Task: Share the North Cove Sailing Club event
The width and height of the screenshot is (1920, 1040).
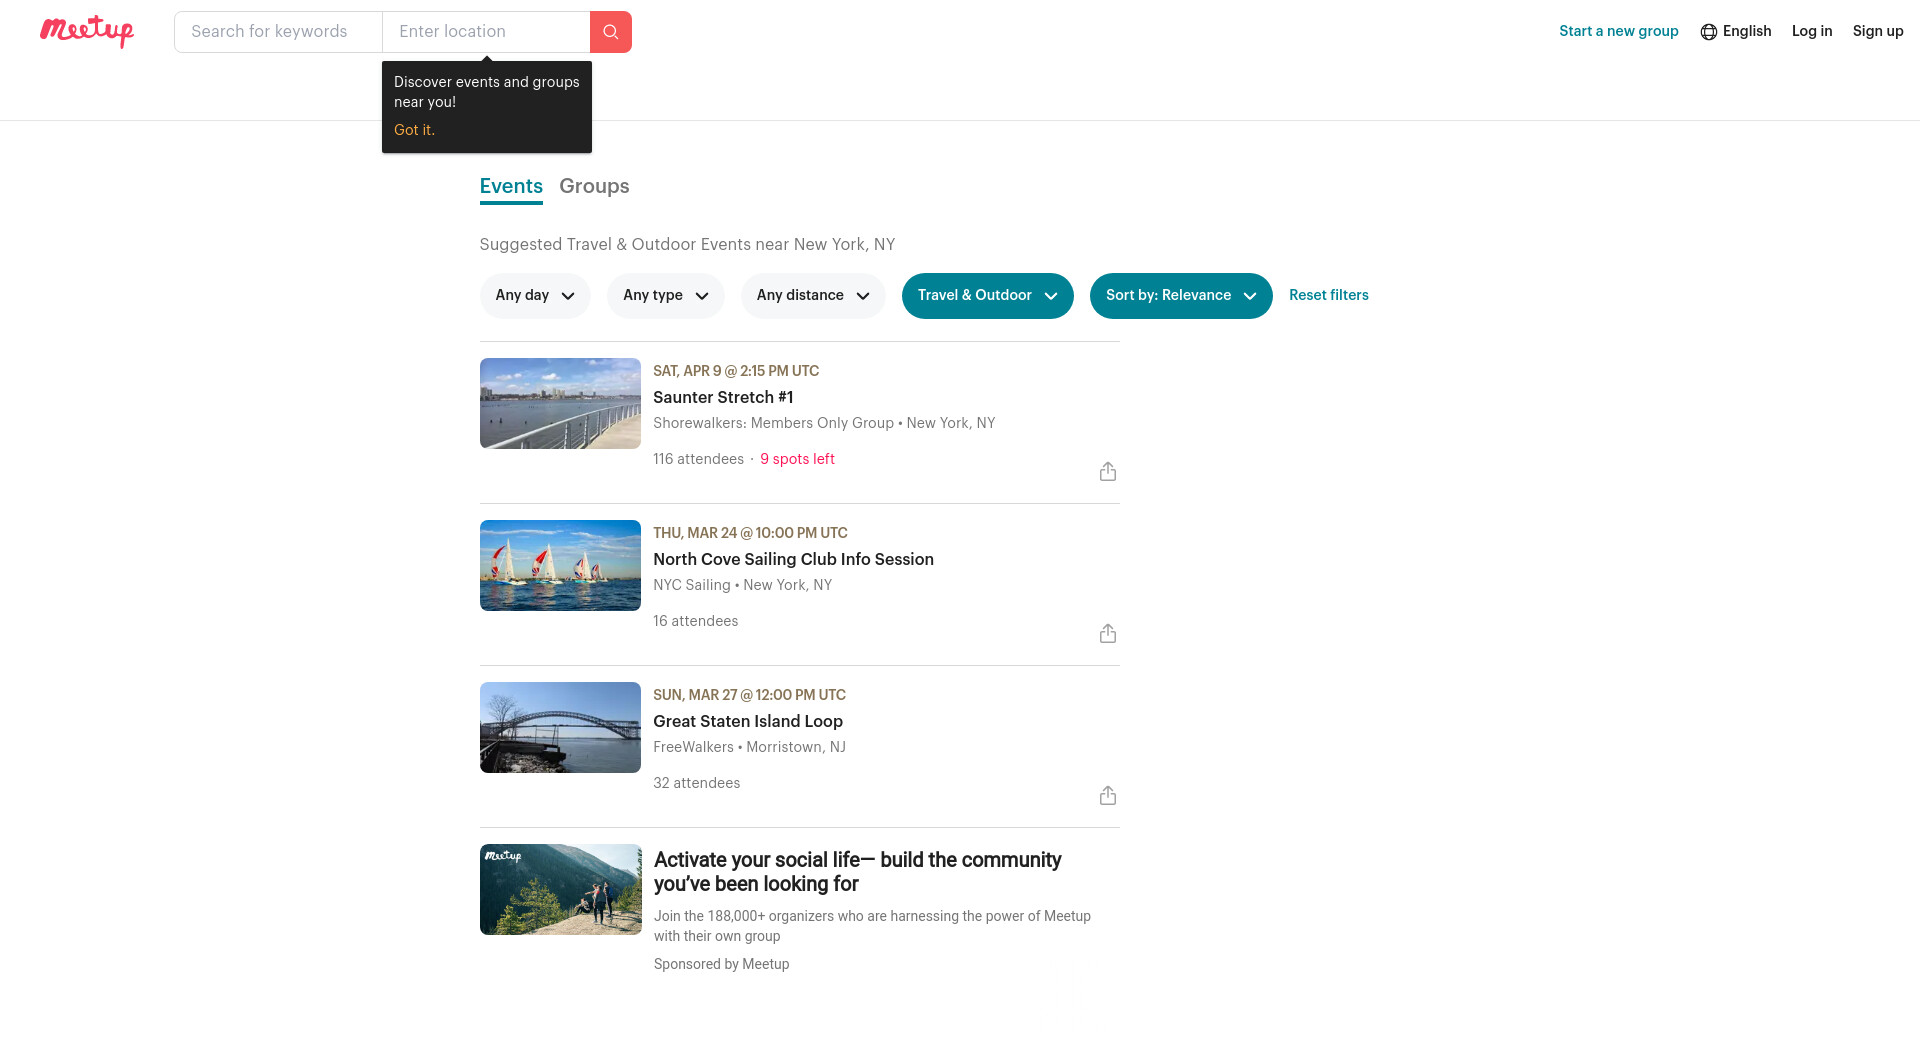Action: 1107,634
